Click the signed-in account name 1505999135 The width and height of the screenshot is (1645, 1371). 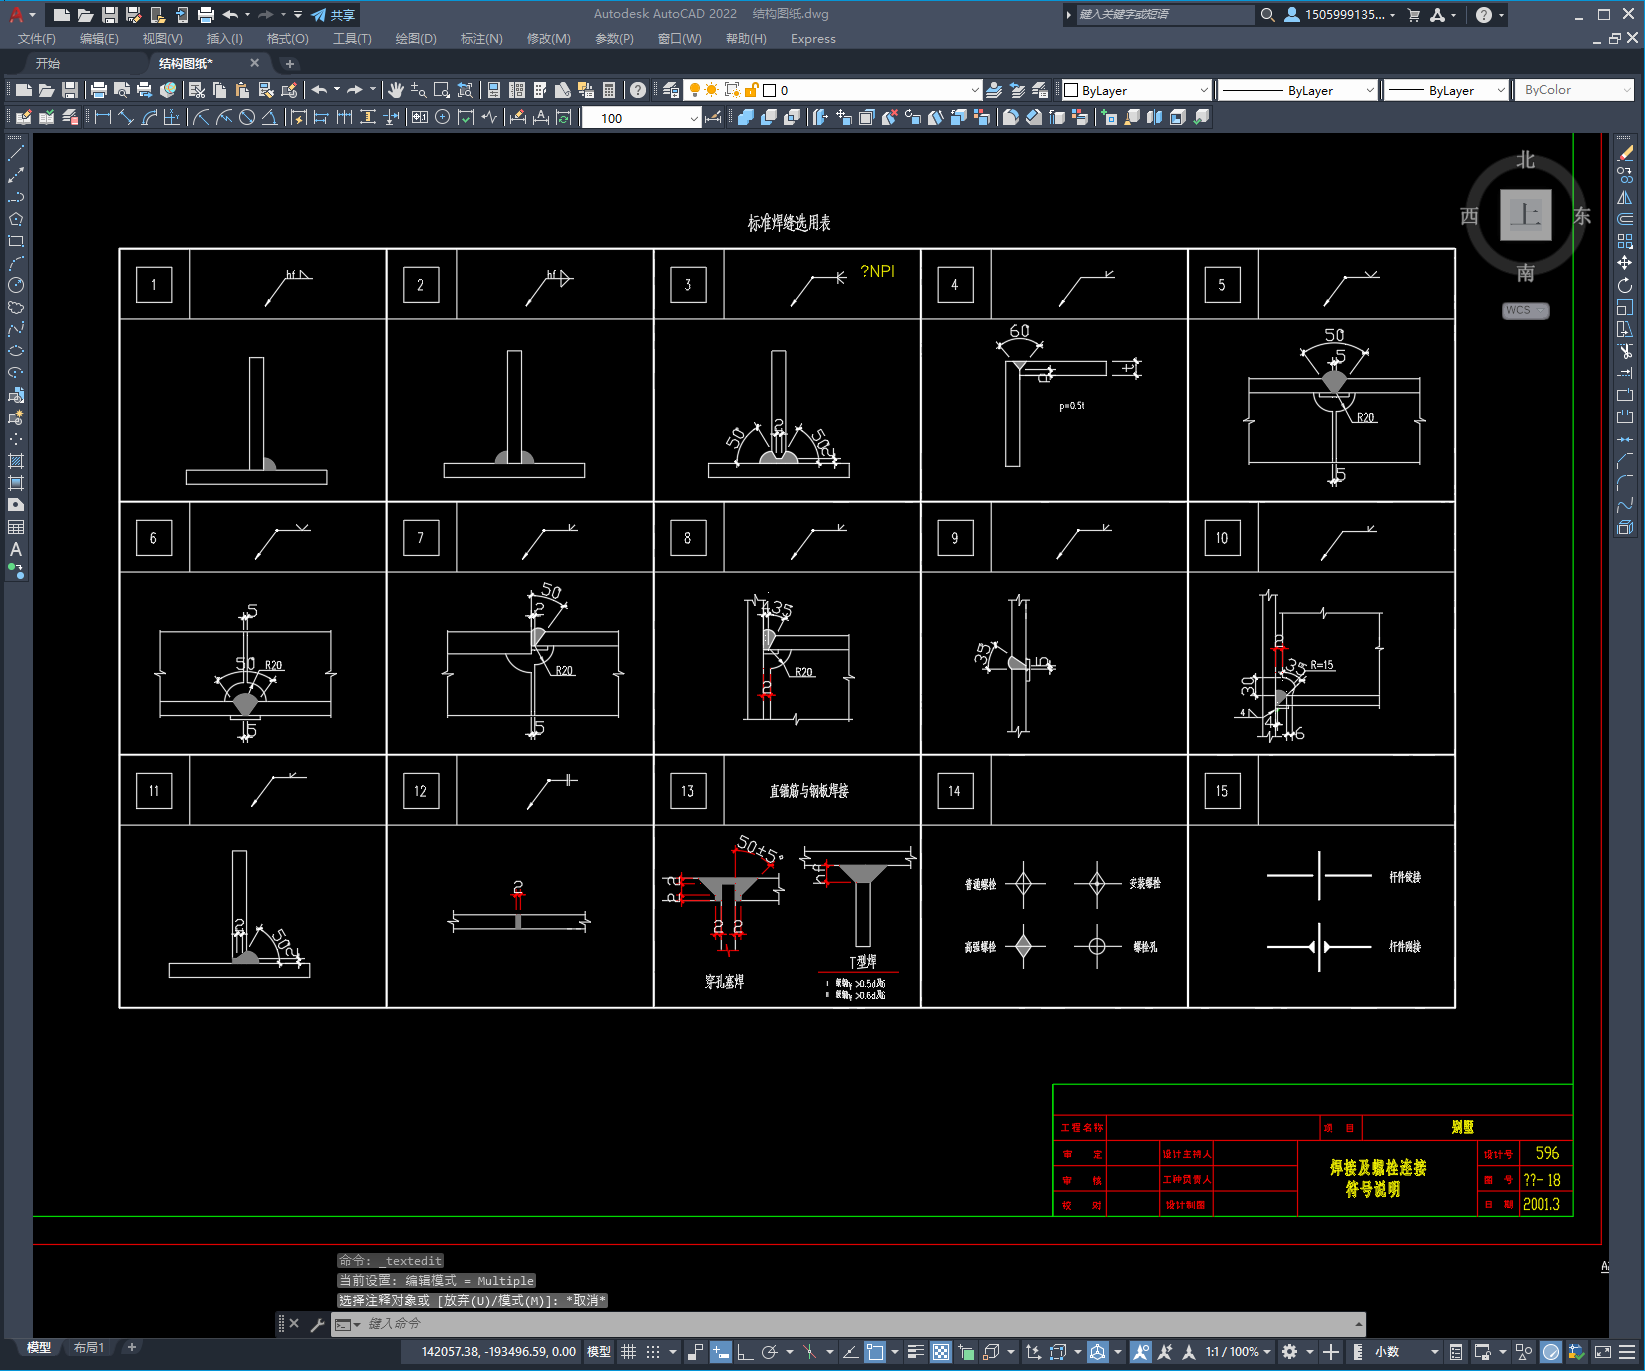pyautogui.click(x=1345, y=15)
